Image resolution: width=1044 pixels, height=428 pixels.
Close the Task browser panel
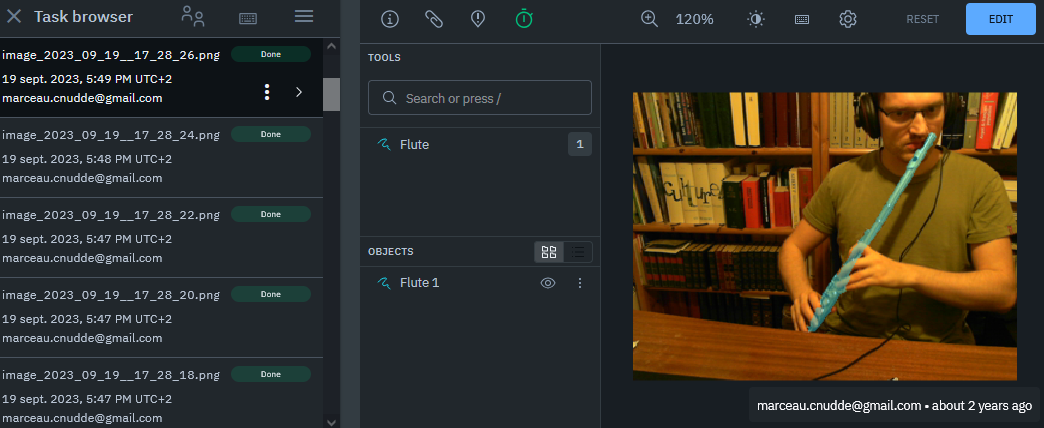15,17
